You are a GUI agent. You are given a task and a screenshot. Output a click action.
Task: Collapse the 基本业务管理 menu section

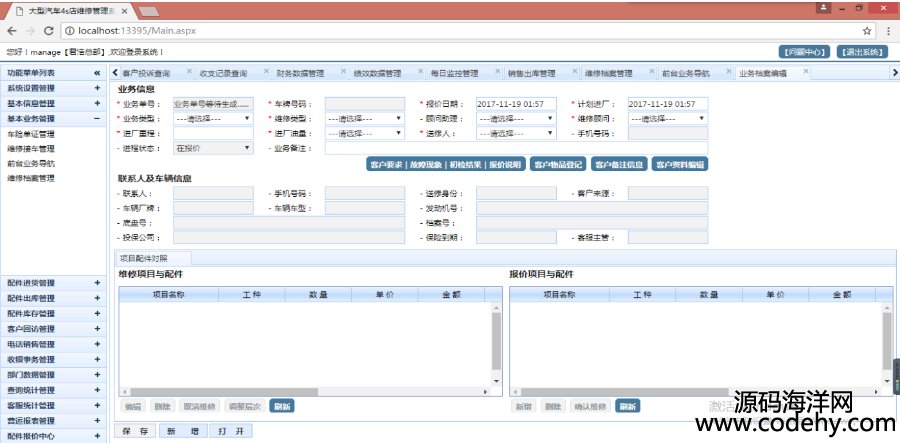[97, 118]
